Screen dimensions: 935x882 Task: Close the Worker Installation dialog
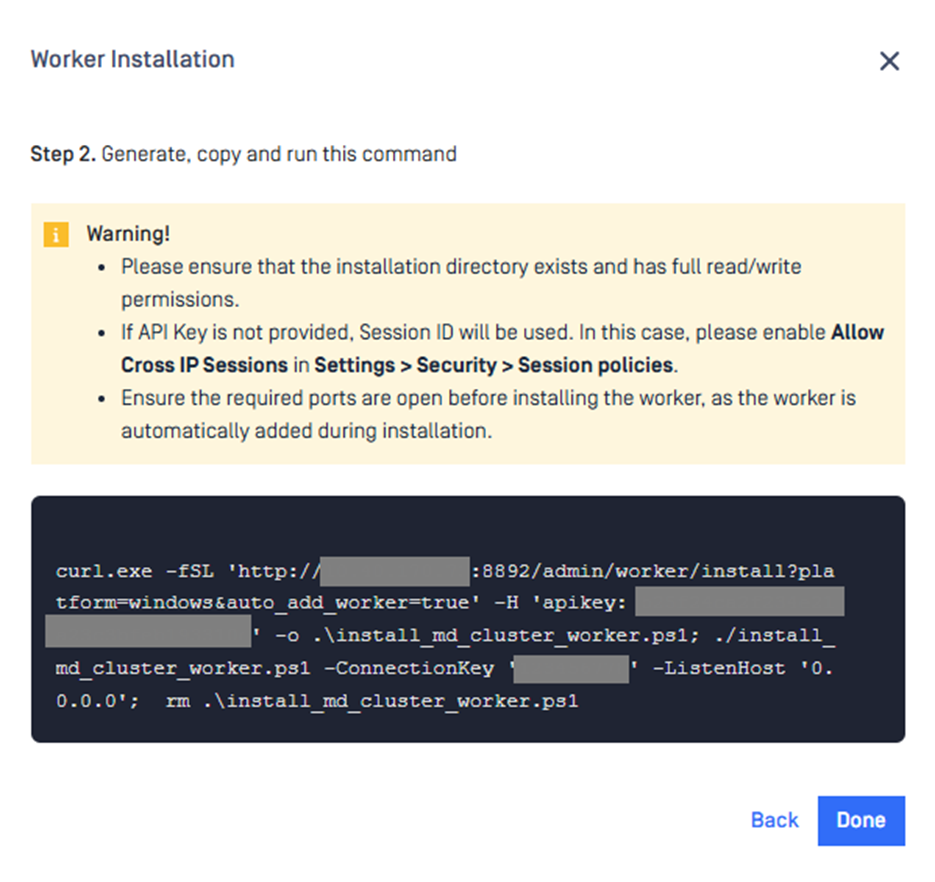888,61
